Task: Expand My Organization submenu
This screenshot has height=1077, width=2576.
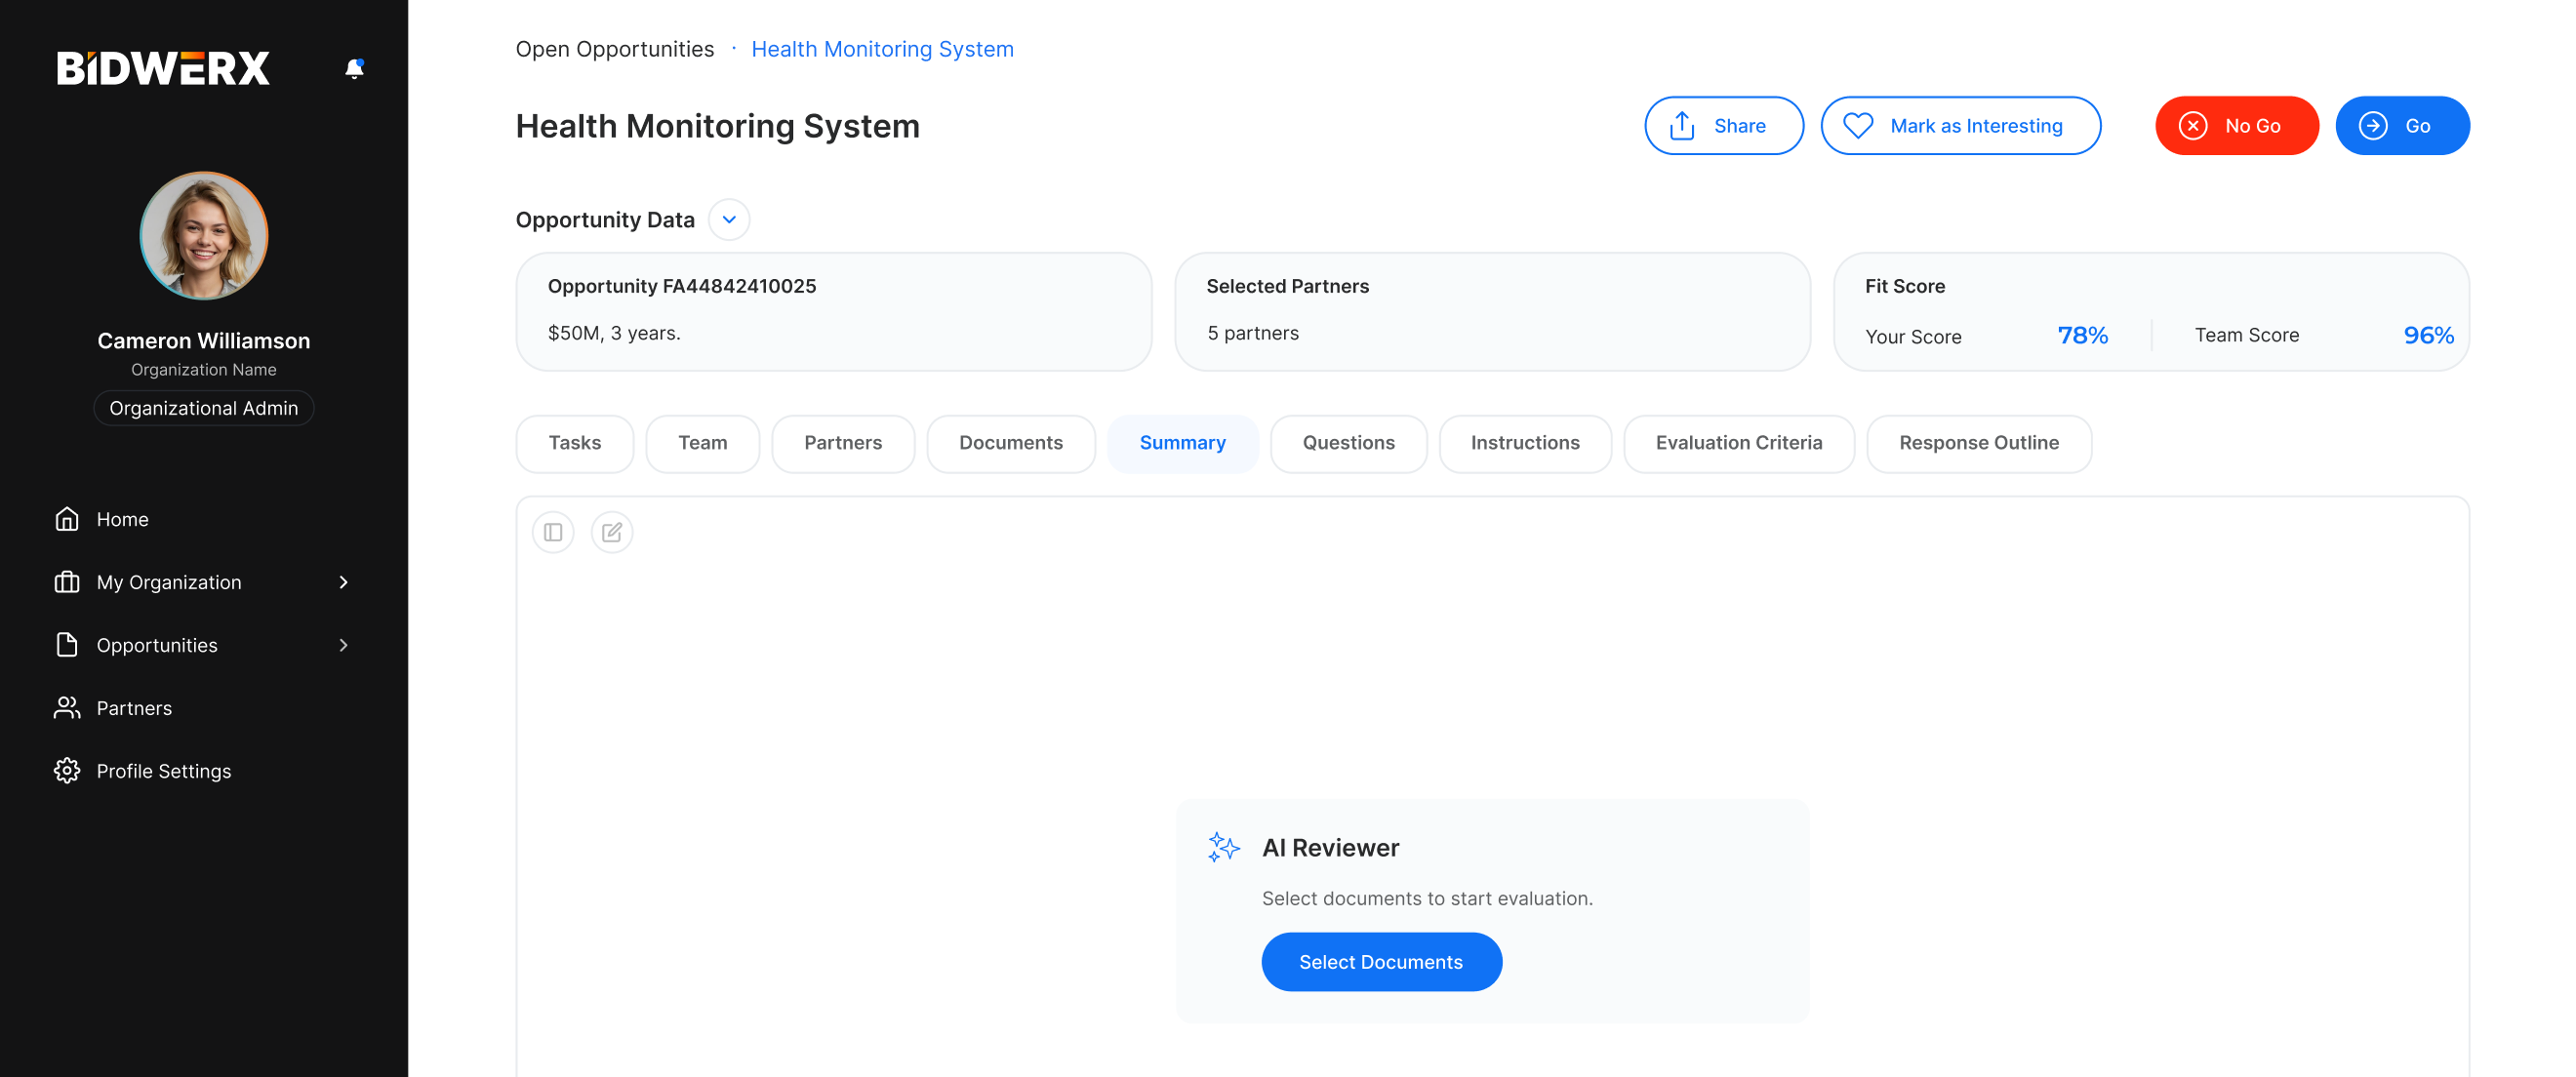Action: point(343,582)
